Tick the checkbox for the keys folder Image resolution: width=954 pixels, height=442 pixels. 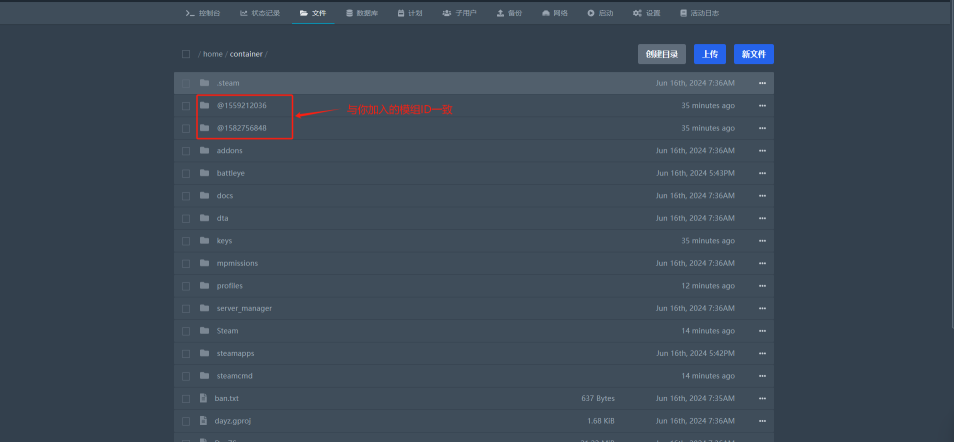(x=186, y=240)
